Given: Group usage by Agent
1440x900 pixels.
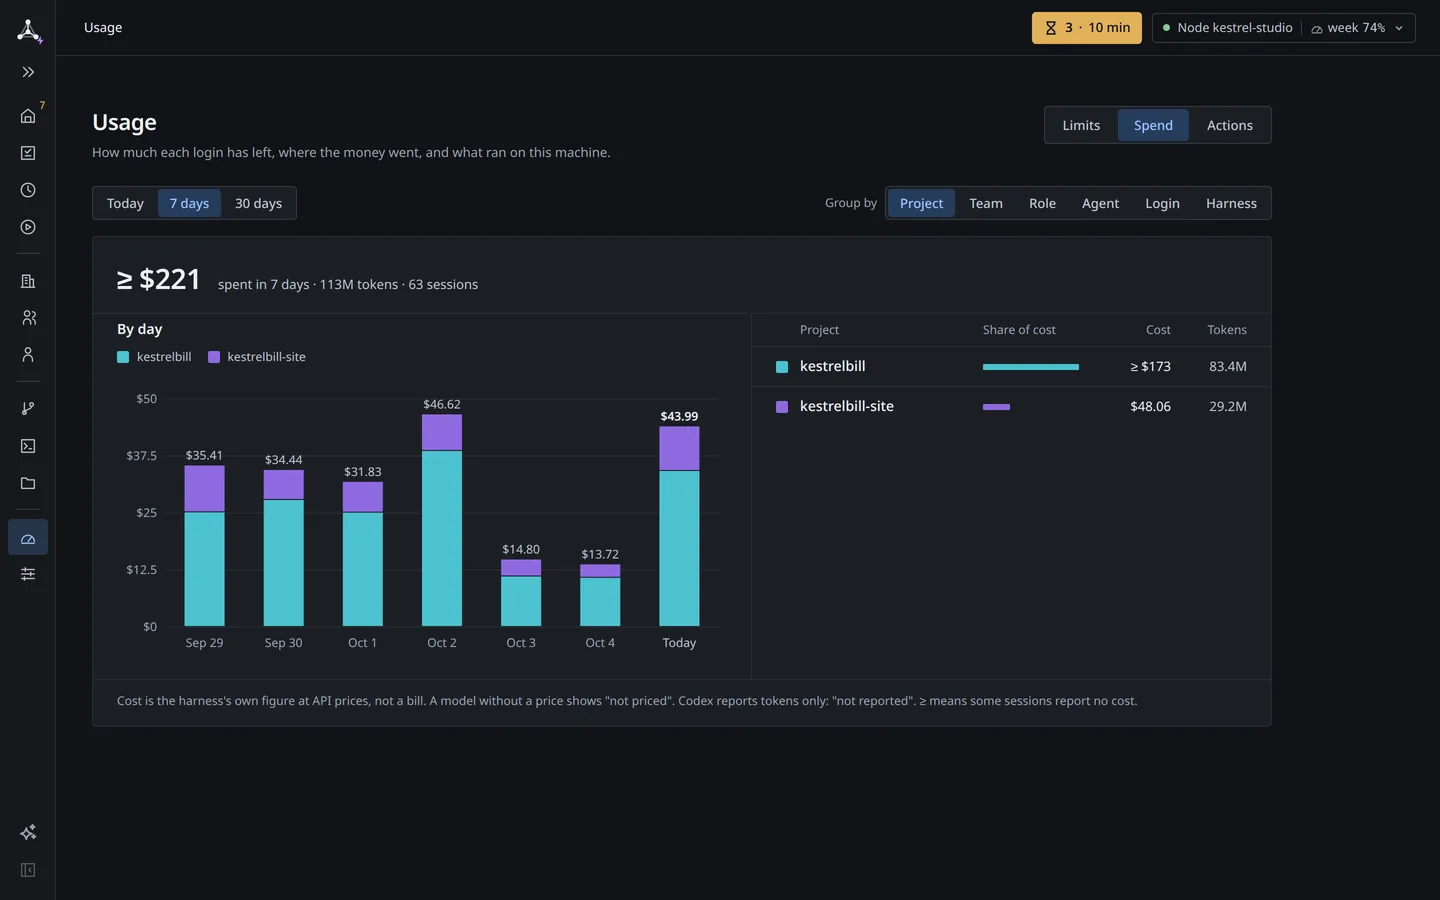Looking at the screenshot, I should coord(1100,203).
